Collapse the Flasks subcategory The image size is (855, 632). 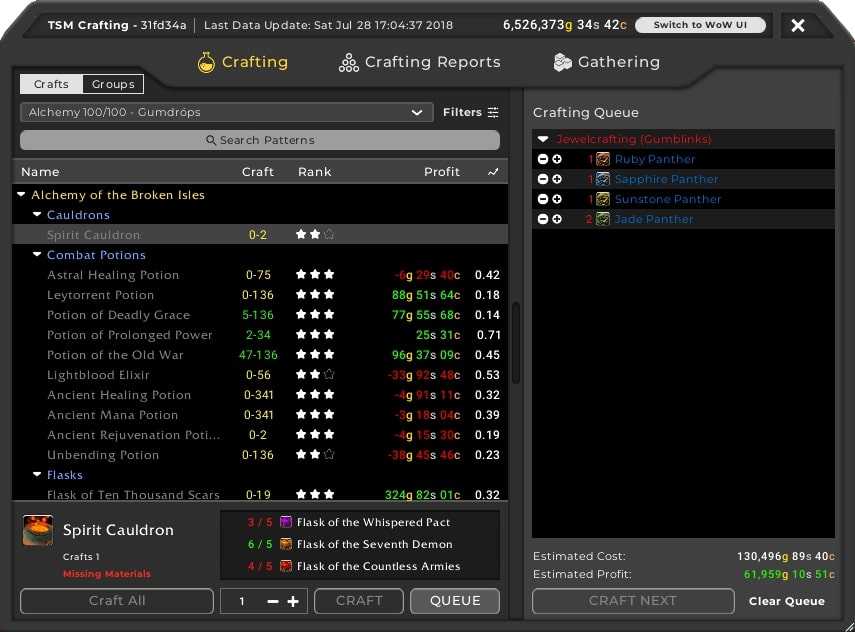pos(37,475)
